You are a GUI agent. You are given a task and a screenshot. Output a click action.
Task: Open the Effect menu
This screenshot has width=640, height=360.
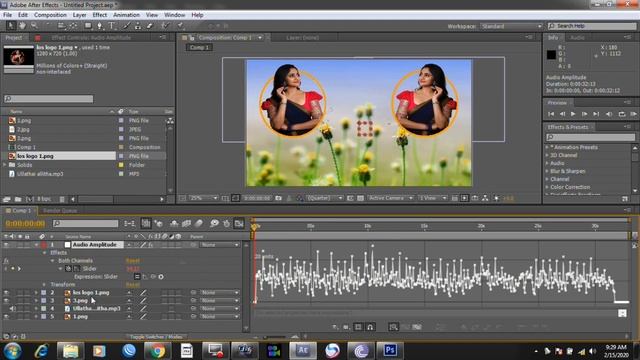(x=100, y=15)
